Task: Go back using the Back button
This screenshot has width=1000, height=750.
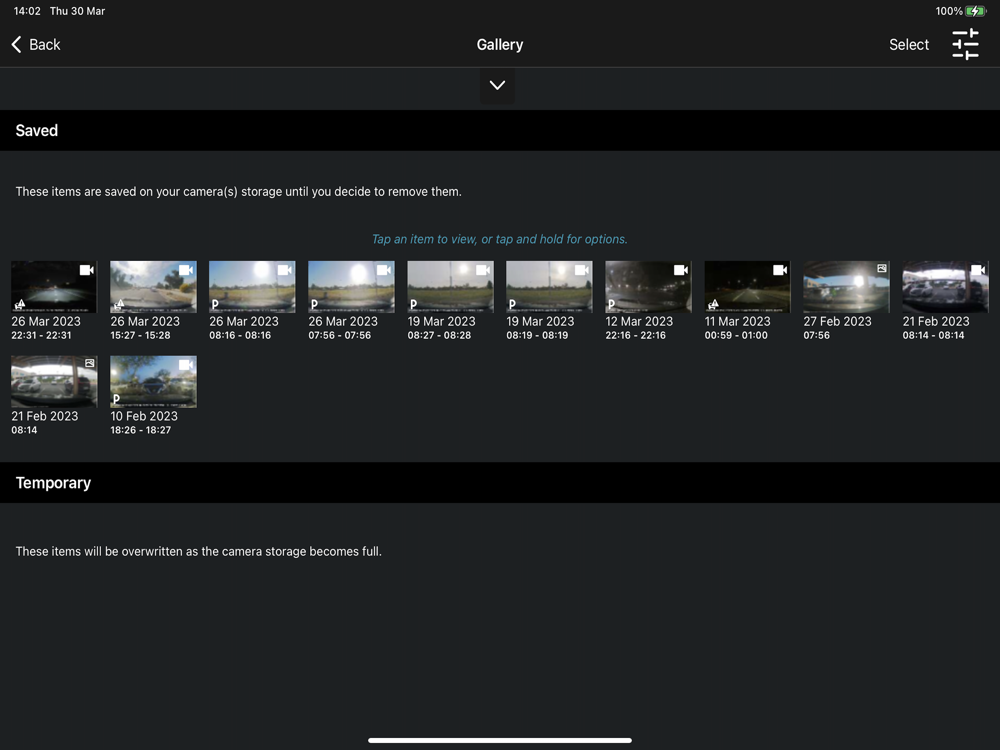Action: pyautogui.click(x=36, y=45)
